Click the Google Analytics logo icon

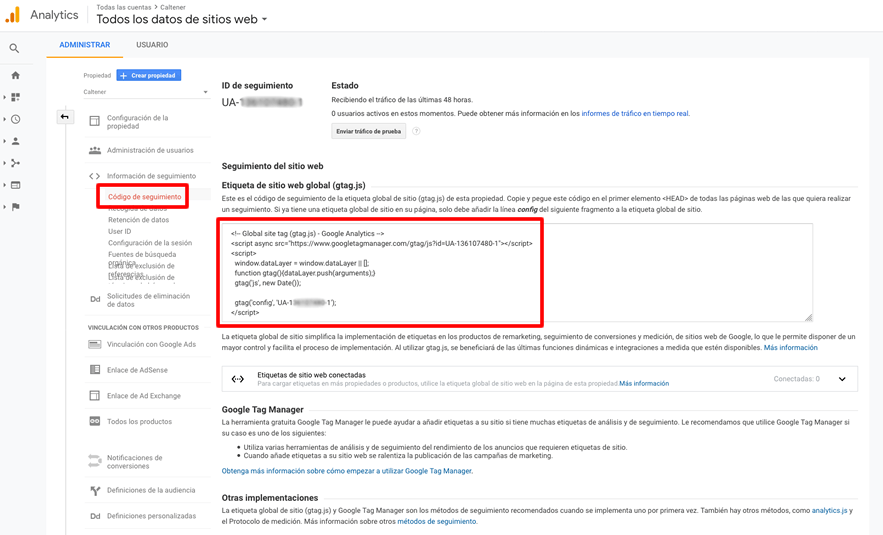[12, 15]
